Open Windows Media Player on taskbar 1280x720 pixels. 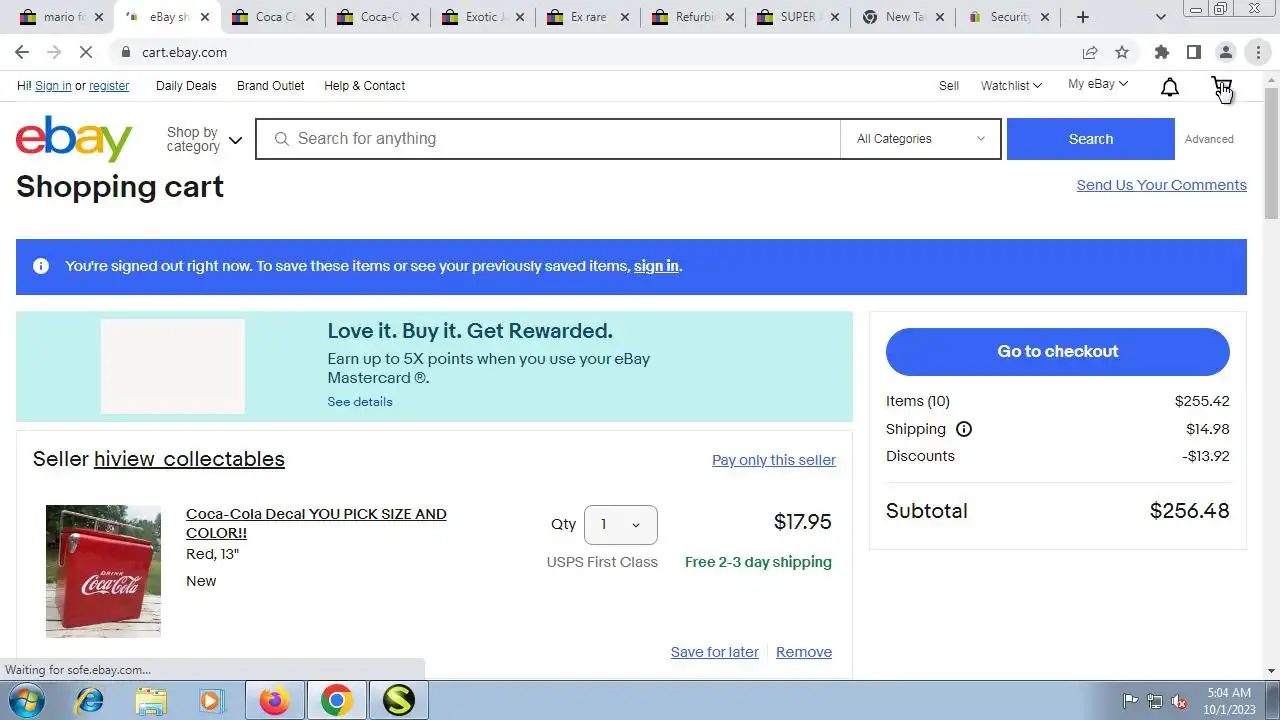point(212,701)
